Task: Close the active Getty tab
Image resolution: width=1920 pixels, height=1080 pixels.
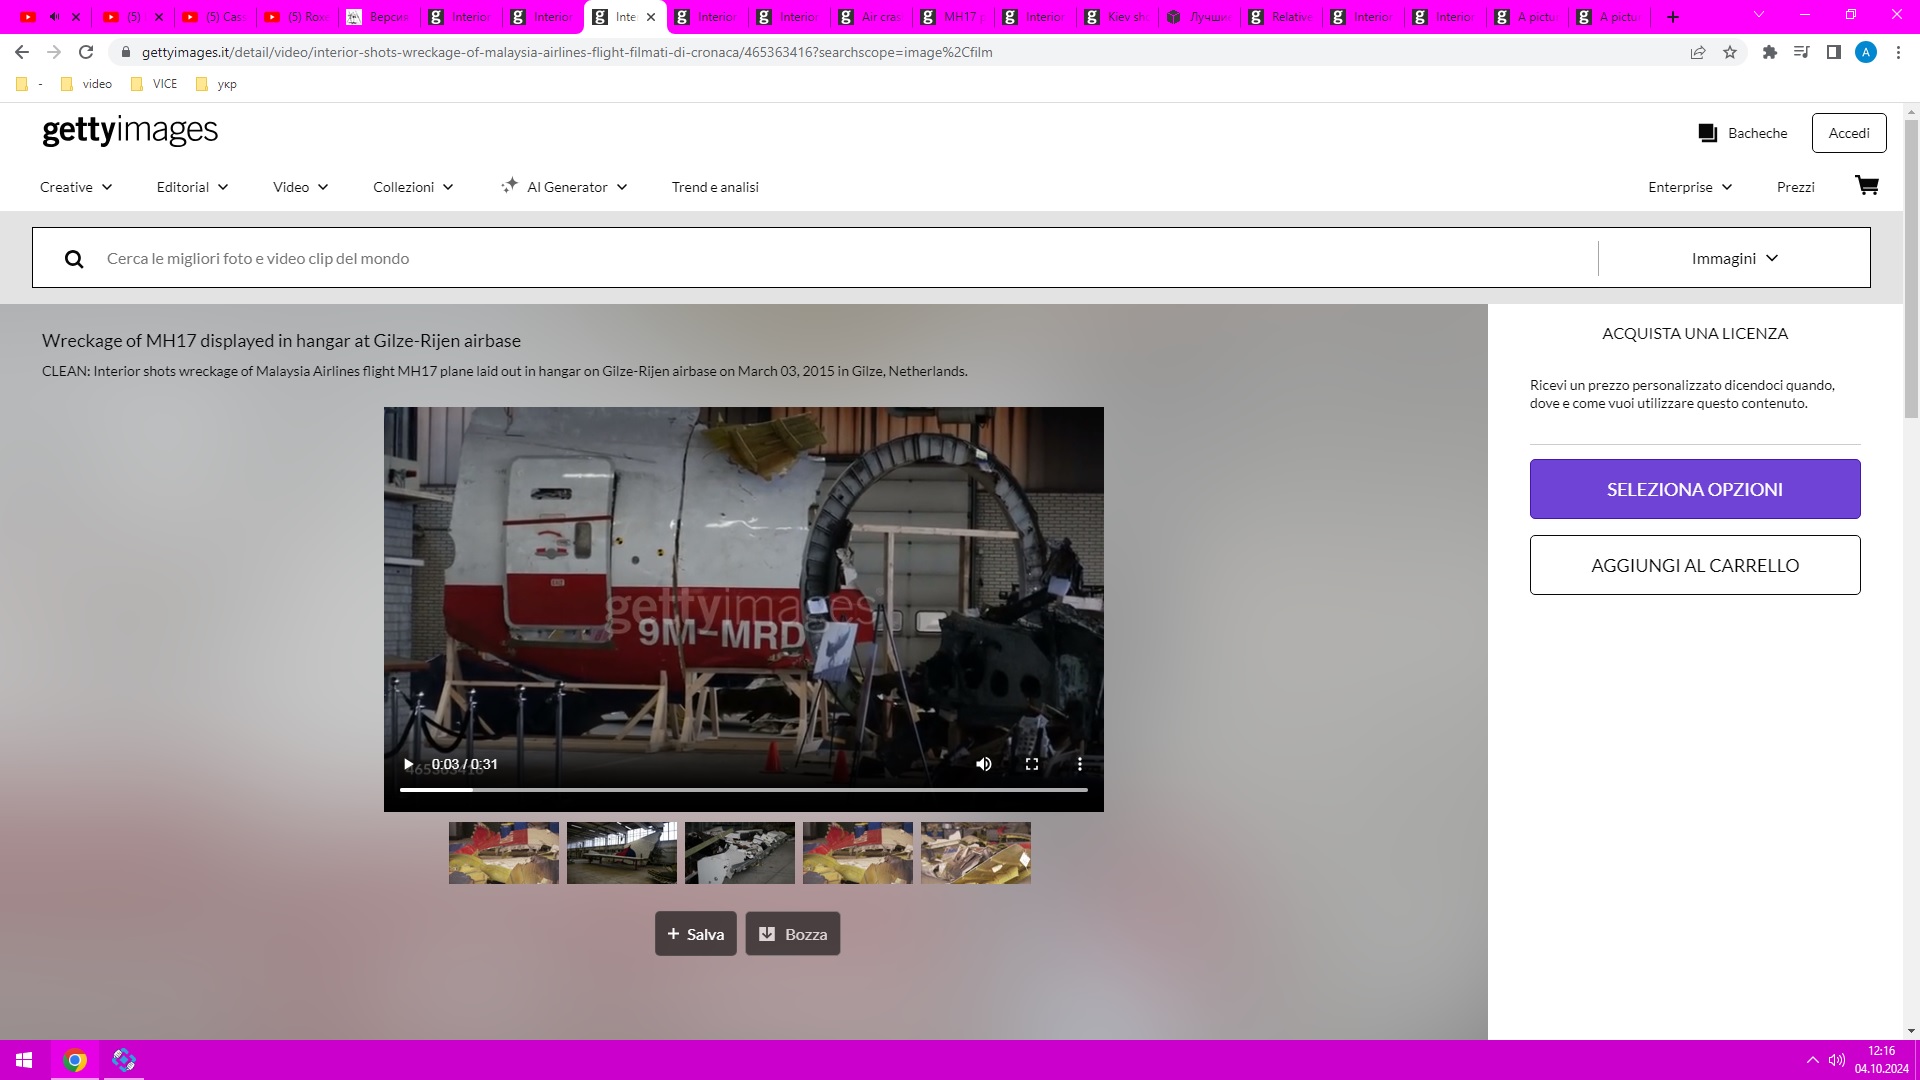Action: pos(651,17)
